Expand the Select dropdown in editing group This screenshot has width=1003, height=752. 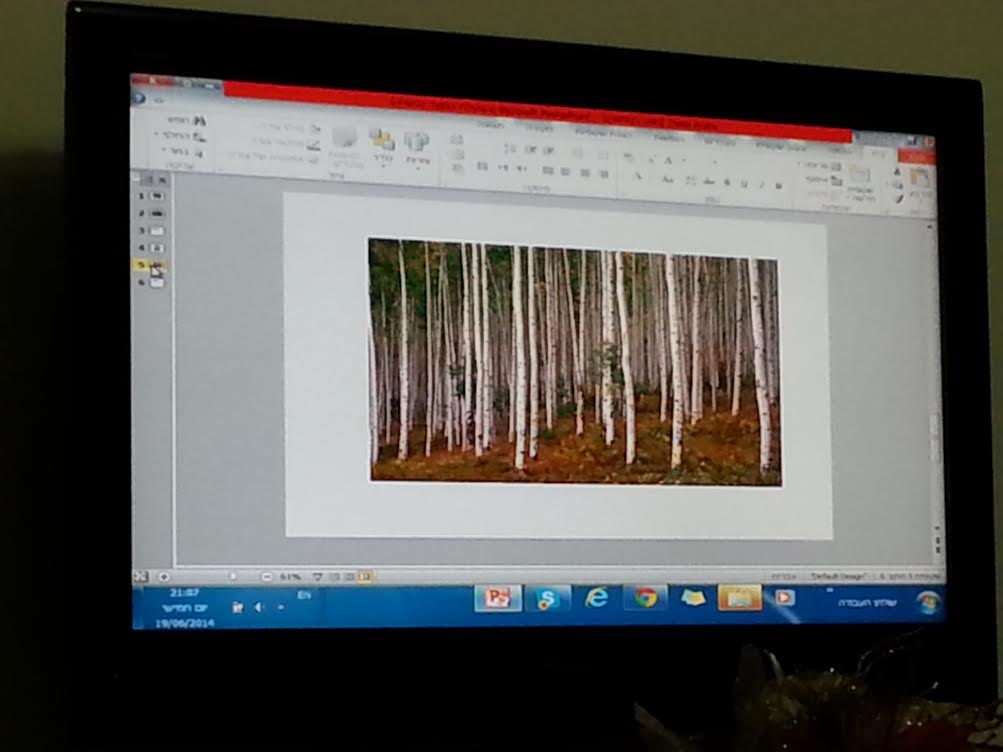point(166,151)
